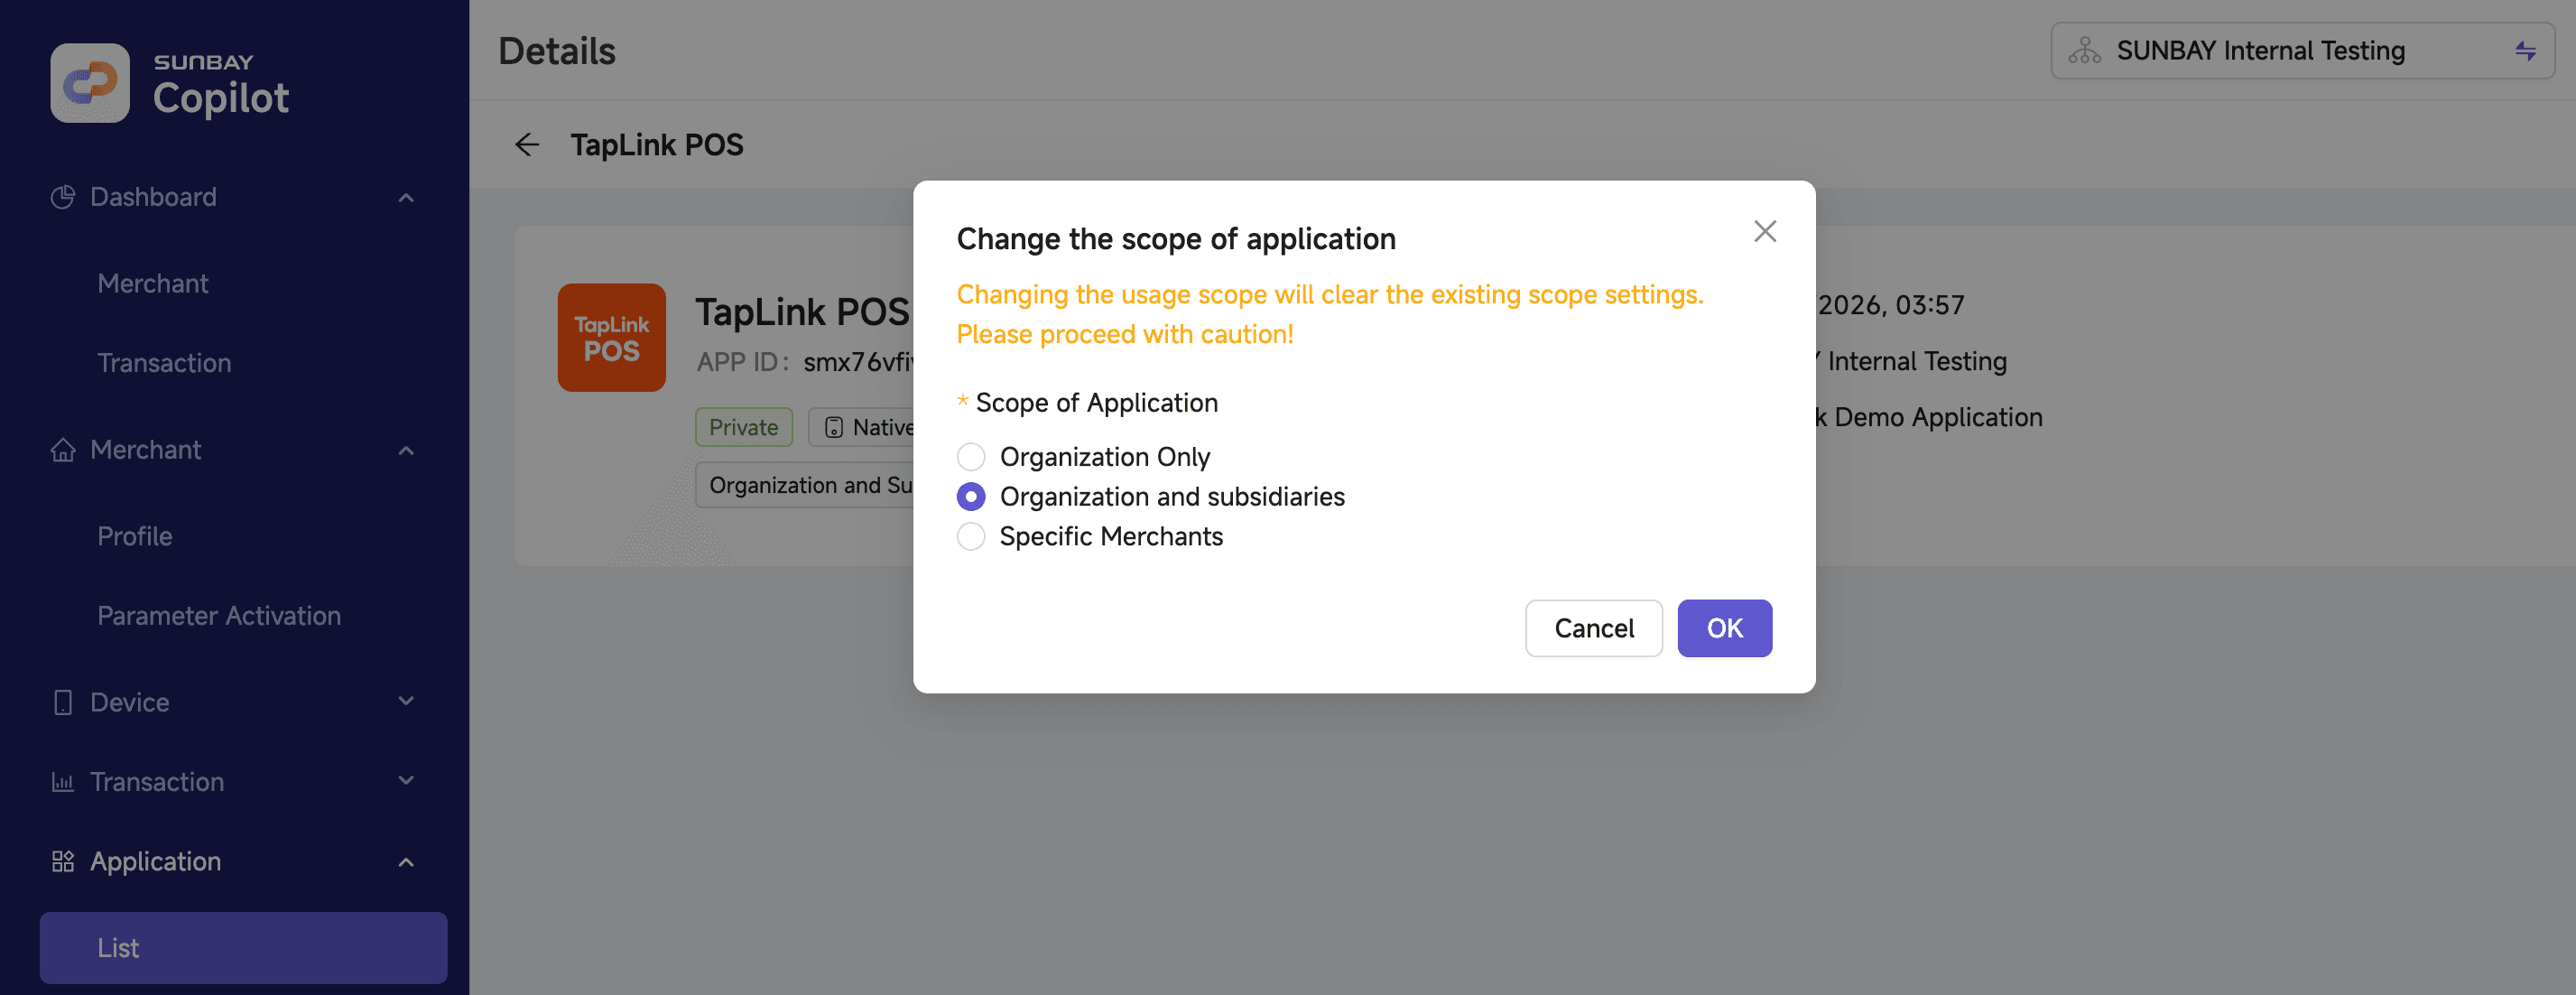2576x995 pixels.
Task: Click the Cancel button in dialog
Action: (1594, 629)
